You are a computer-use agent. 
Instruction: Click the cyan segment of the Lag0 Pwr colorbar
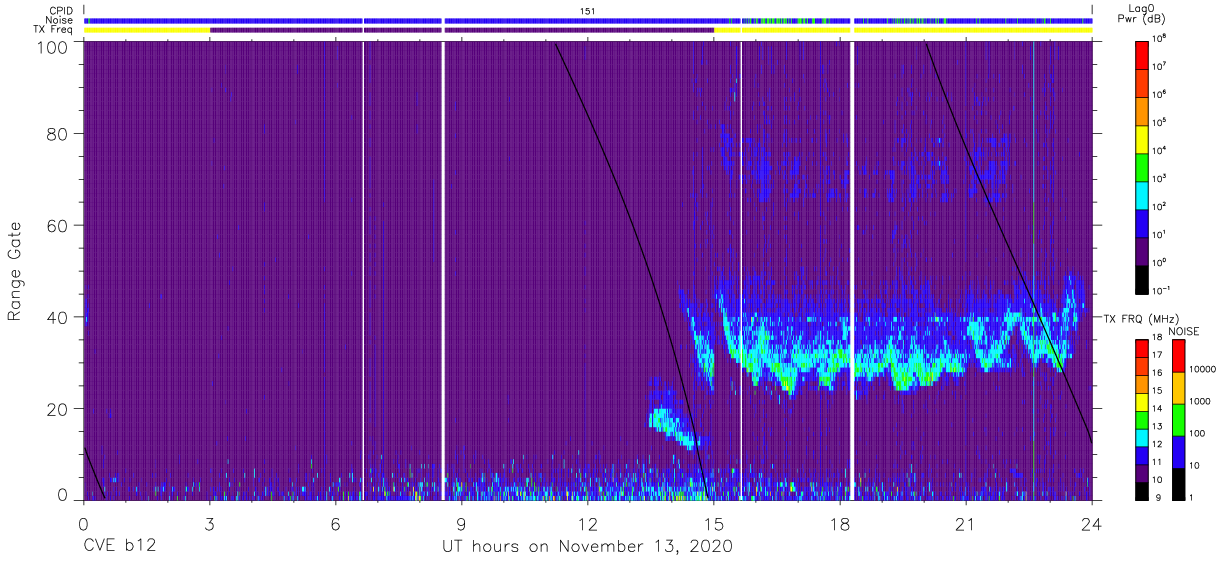[x=1144, y=194]
